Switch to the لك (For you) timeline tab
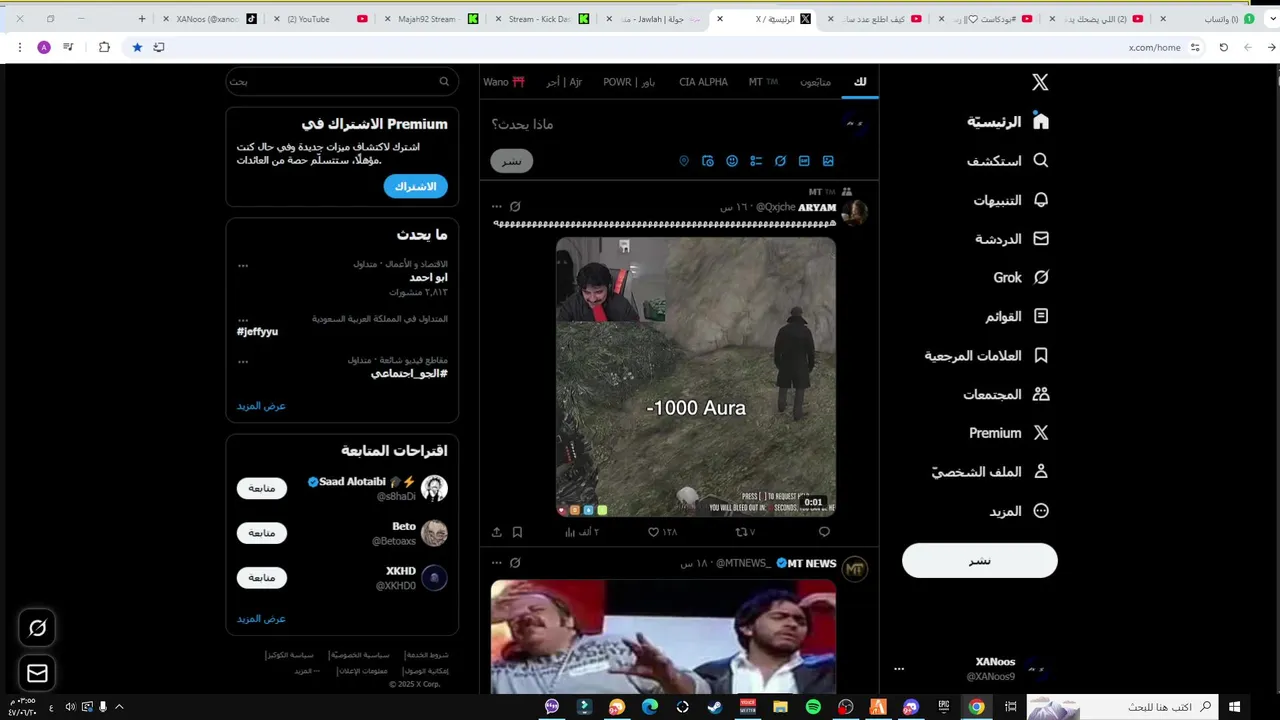 pos(860,82)
